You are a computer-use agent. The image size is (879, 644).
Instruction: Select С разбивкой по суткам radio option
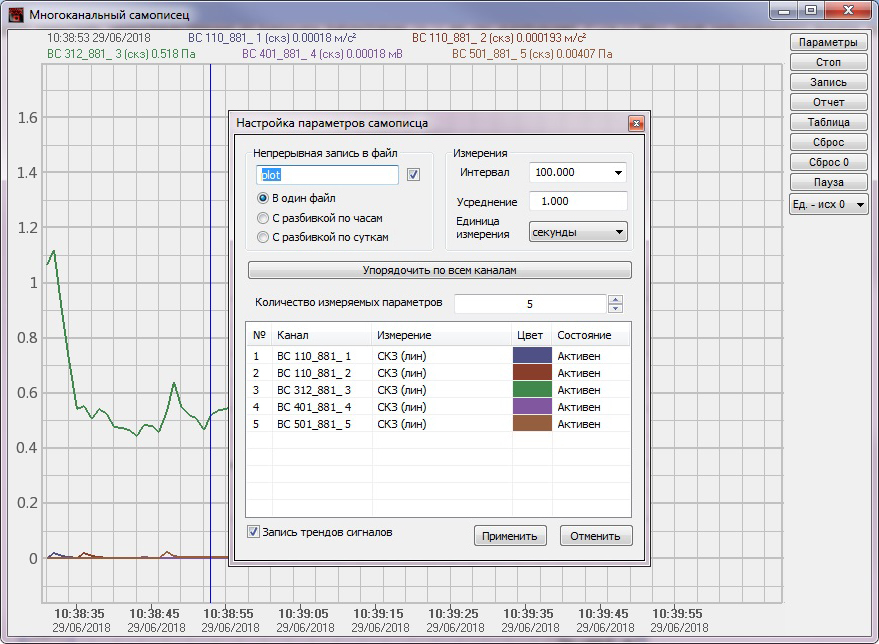262,237
